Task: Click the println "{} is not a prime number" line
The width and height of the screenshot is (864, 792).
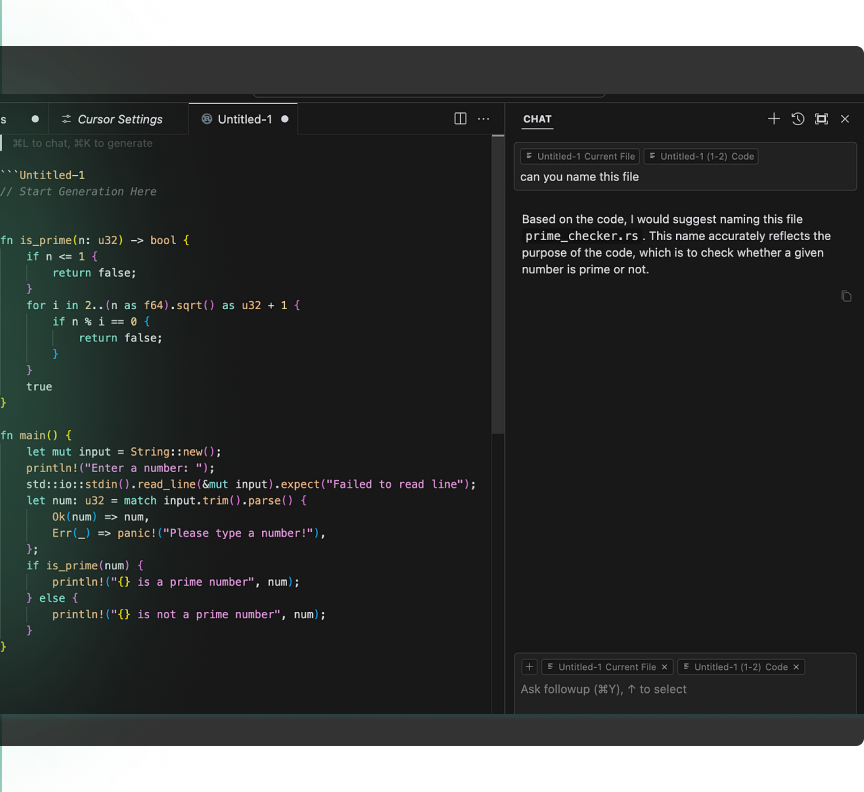Action: point(189,615)
